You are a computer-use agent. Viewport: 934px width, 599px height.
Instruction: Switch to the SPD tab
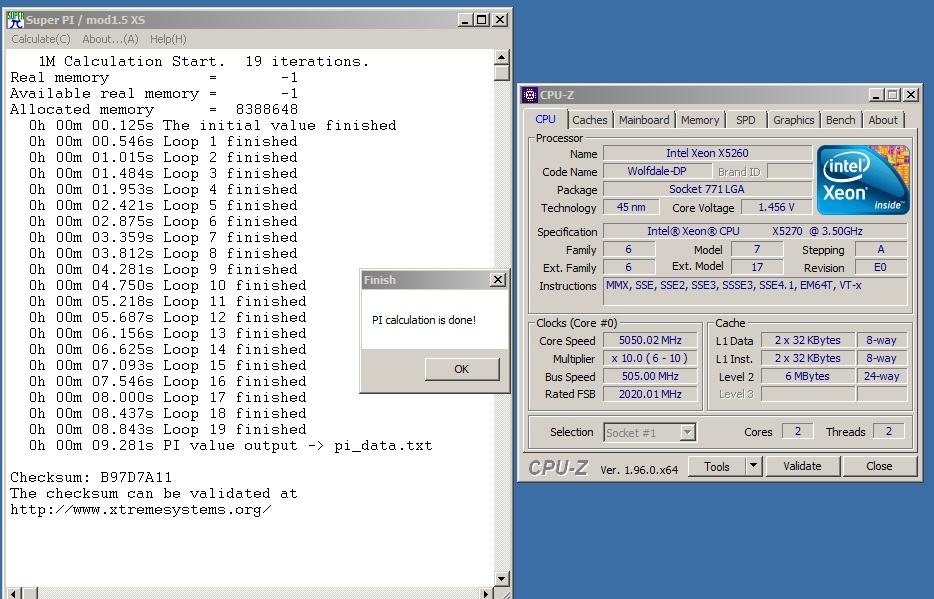745,120
